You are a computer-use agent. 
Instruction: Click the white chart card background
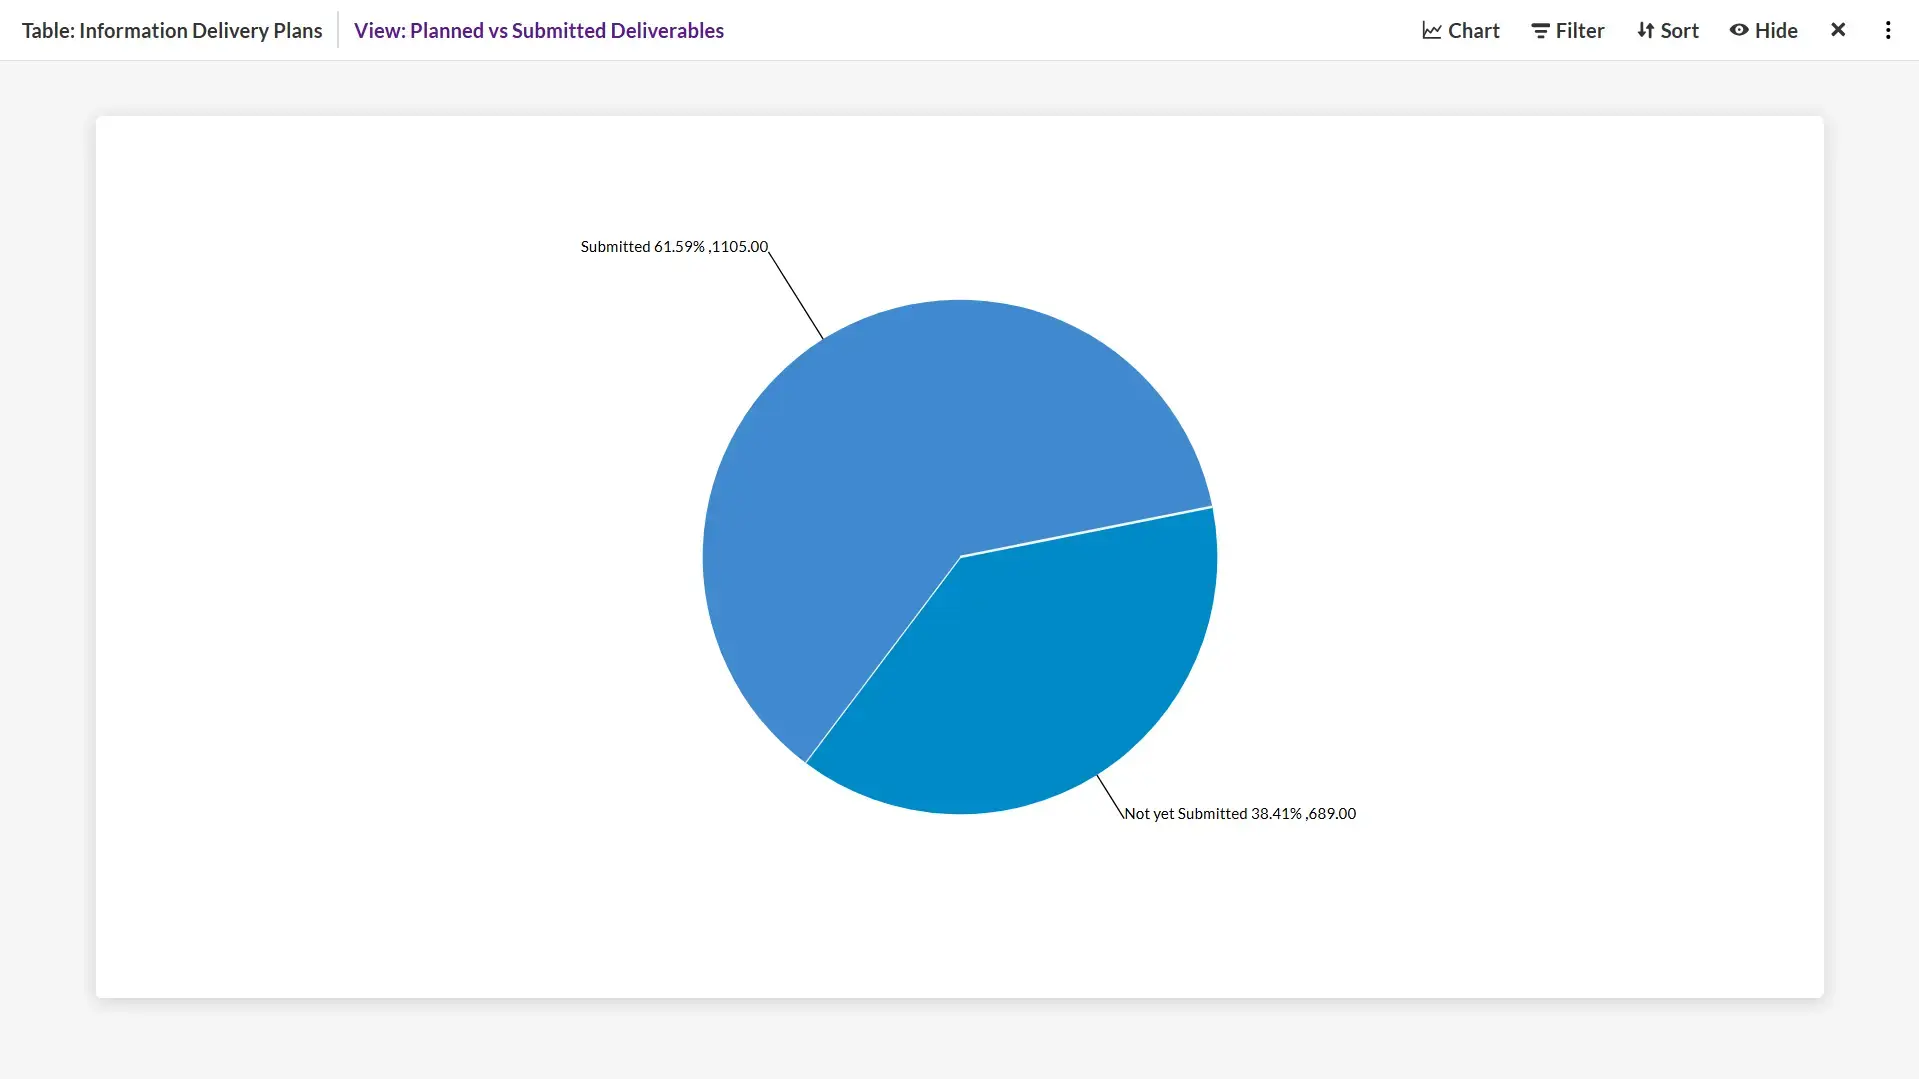[400, 900]
